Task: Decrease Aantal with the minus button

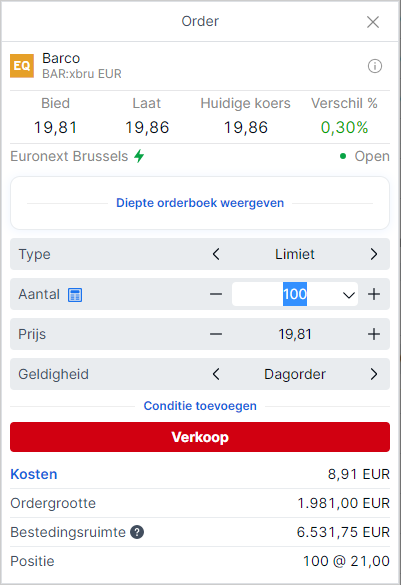Action: 216,294
